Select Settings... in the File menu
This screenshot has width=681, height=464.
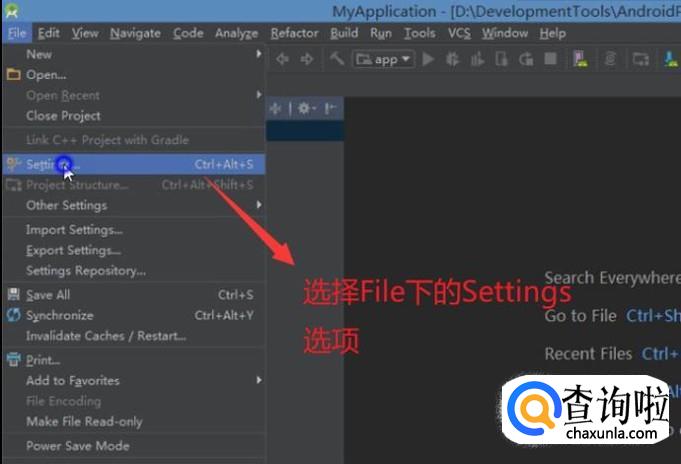coord(134,164)
